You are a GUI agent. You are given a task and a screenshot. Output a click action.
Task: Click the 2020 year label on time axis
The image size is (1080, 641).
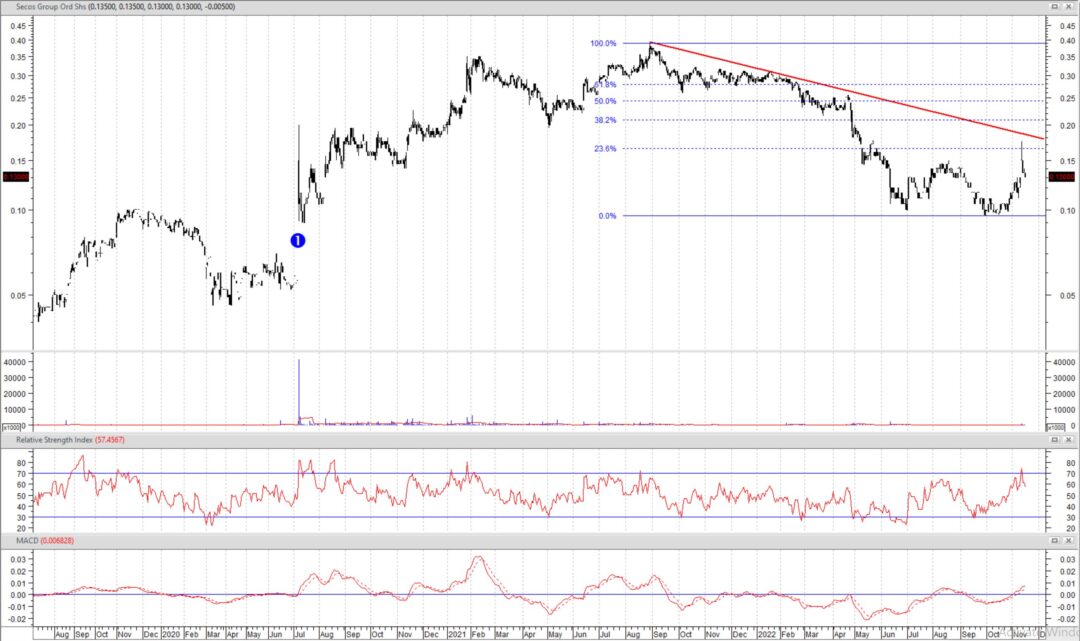[x=172, y=634]
